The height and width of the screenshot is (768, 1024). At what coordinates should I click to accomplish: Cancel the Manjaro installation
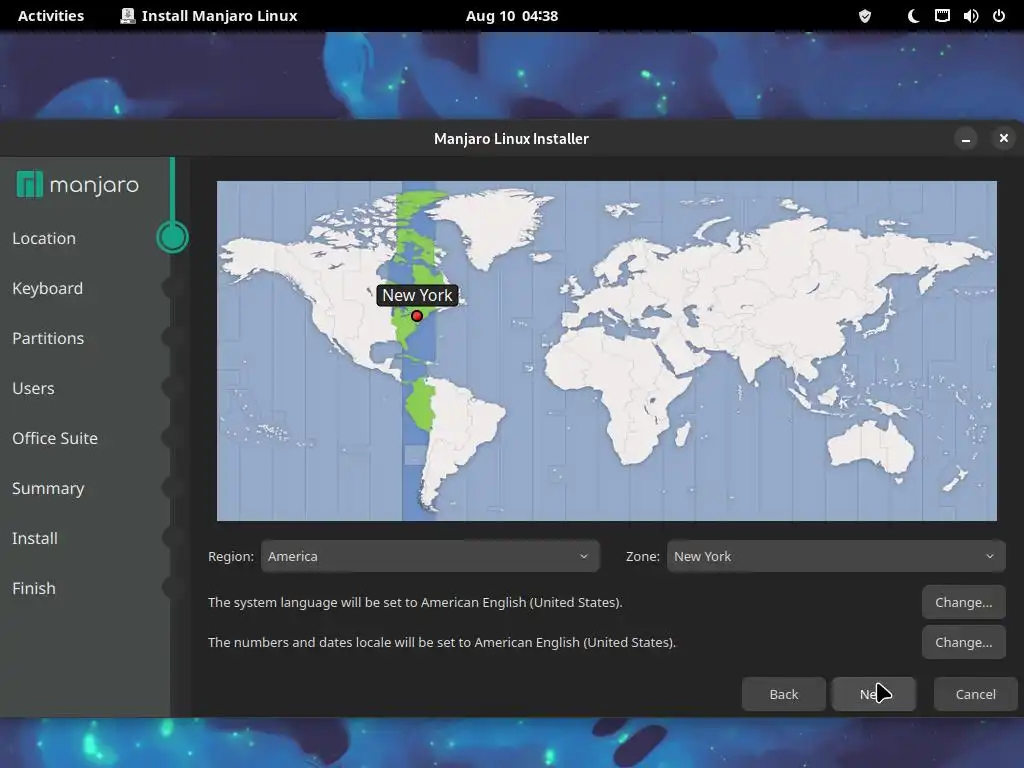click(976, 694)
